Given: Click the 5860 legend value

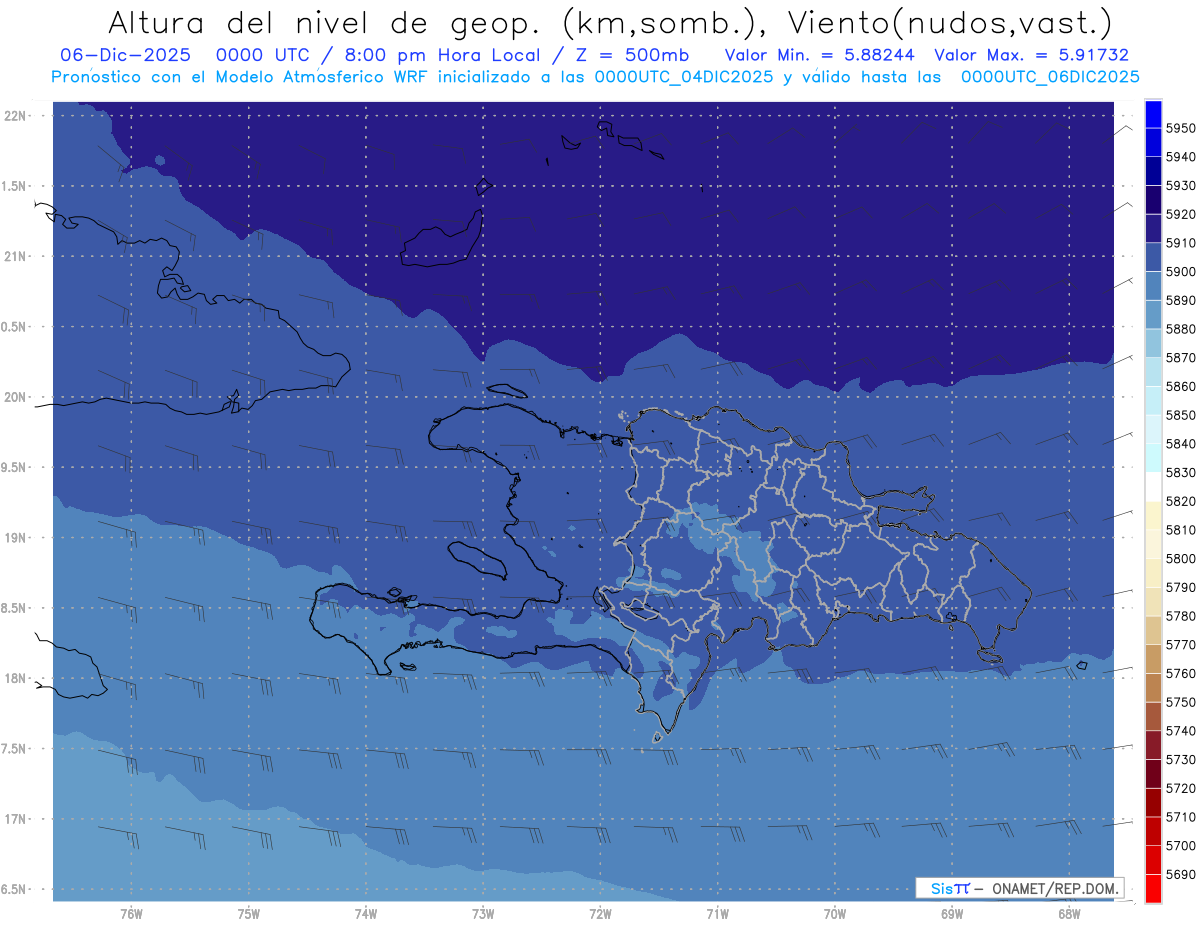Looking at the screenshot, I should coord(1180,386).
